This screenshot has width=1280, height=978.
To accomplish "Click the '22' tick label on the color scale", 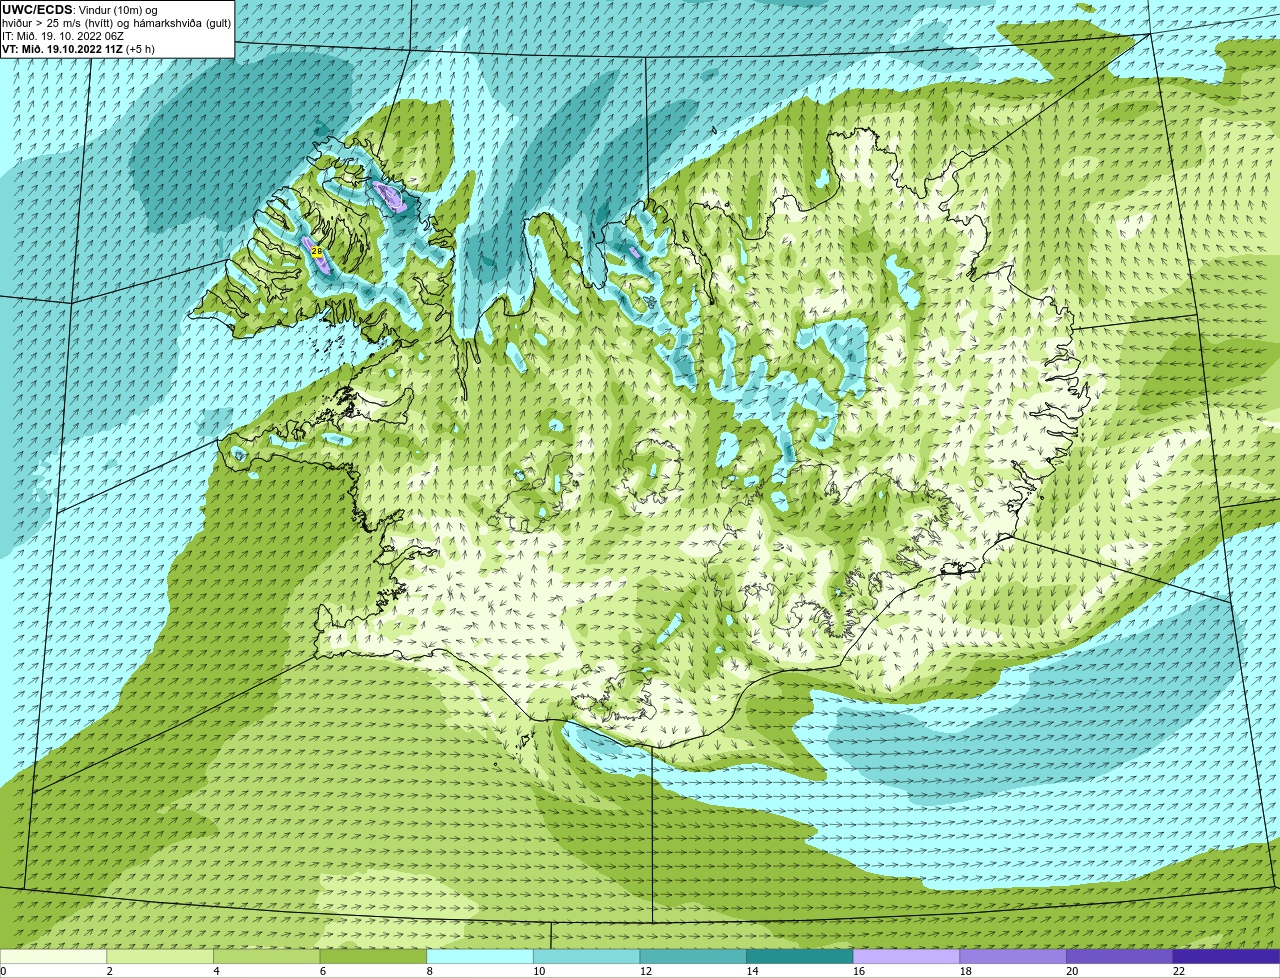I will point(1178,971).
